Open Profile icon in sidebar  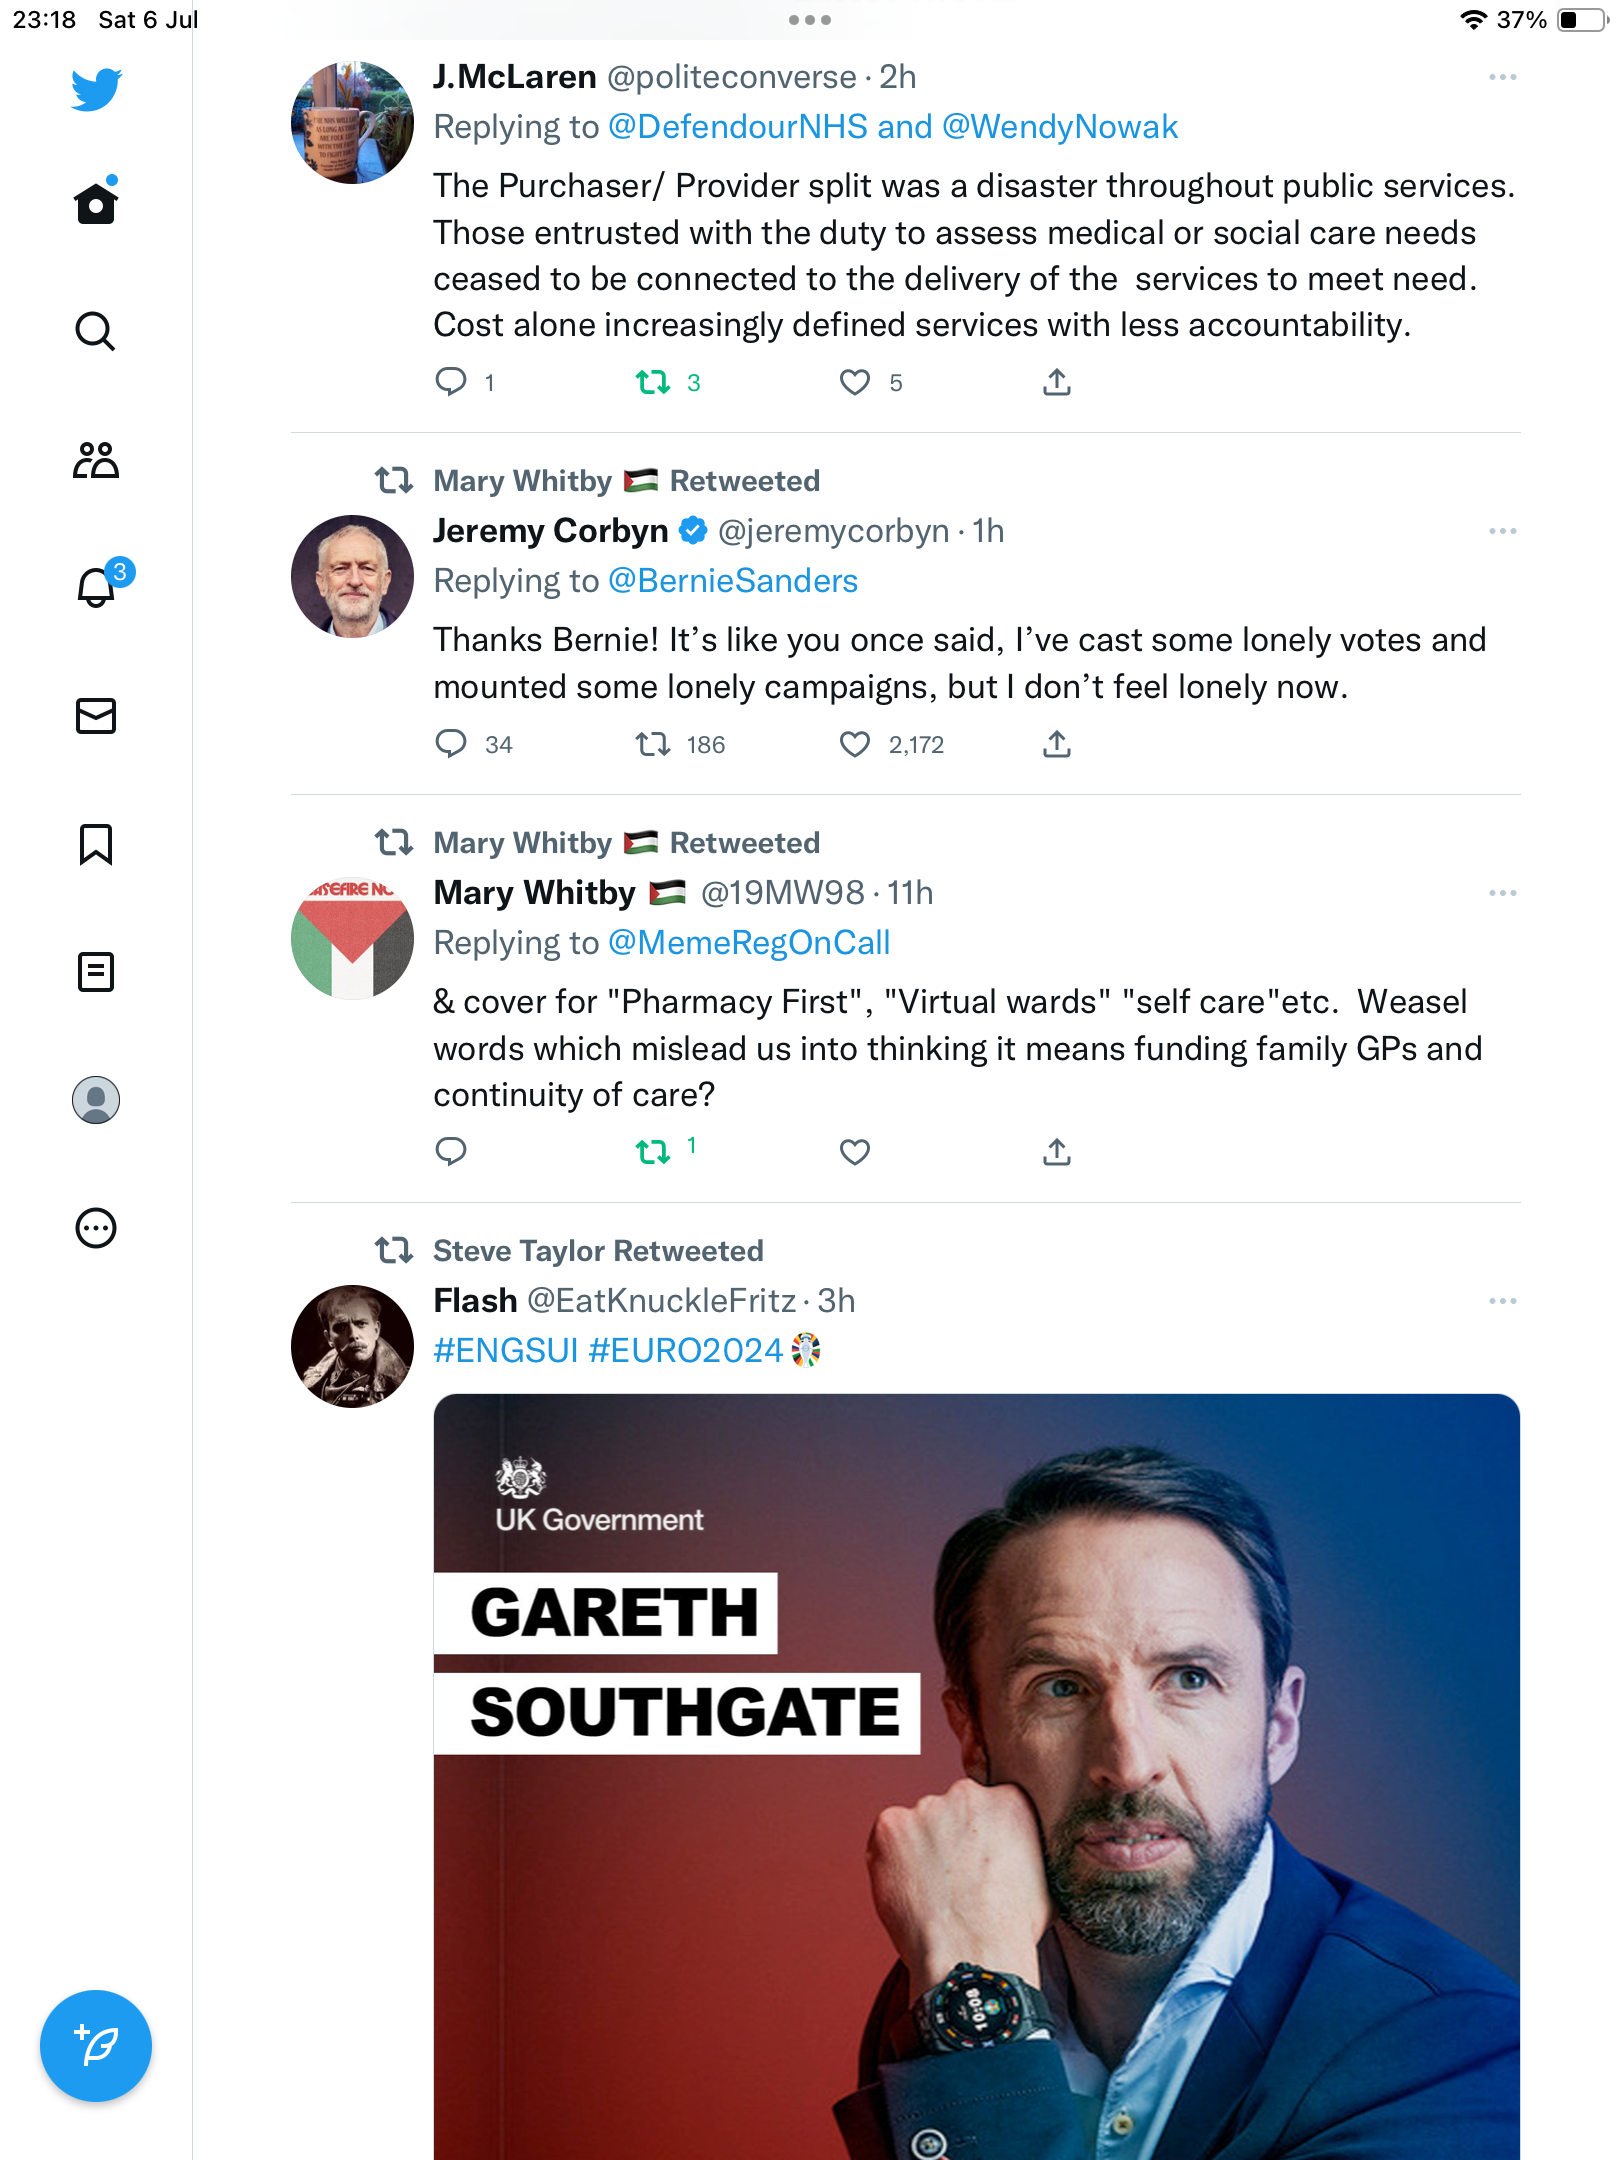click(x=96, y=1100)
